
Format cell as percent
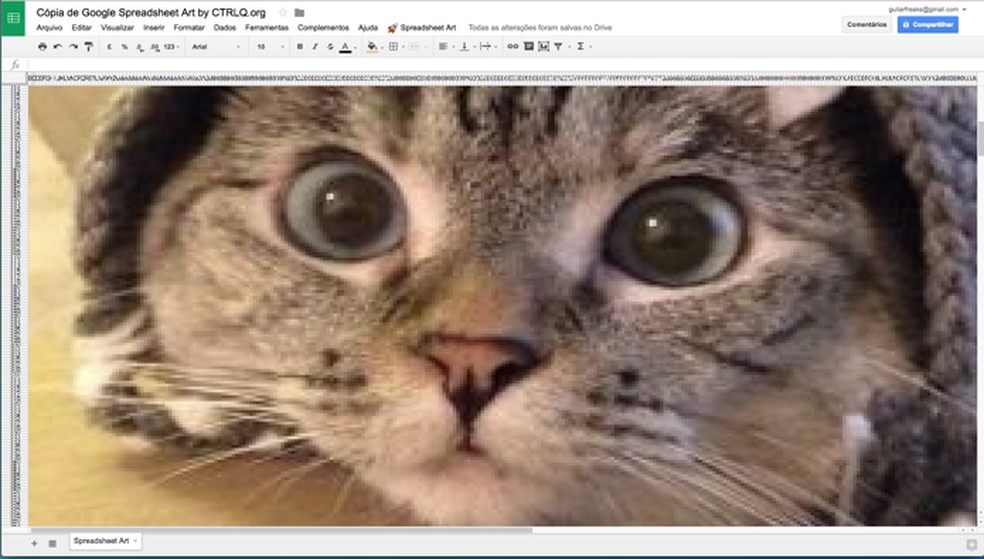tap(124, 46)
